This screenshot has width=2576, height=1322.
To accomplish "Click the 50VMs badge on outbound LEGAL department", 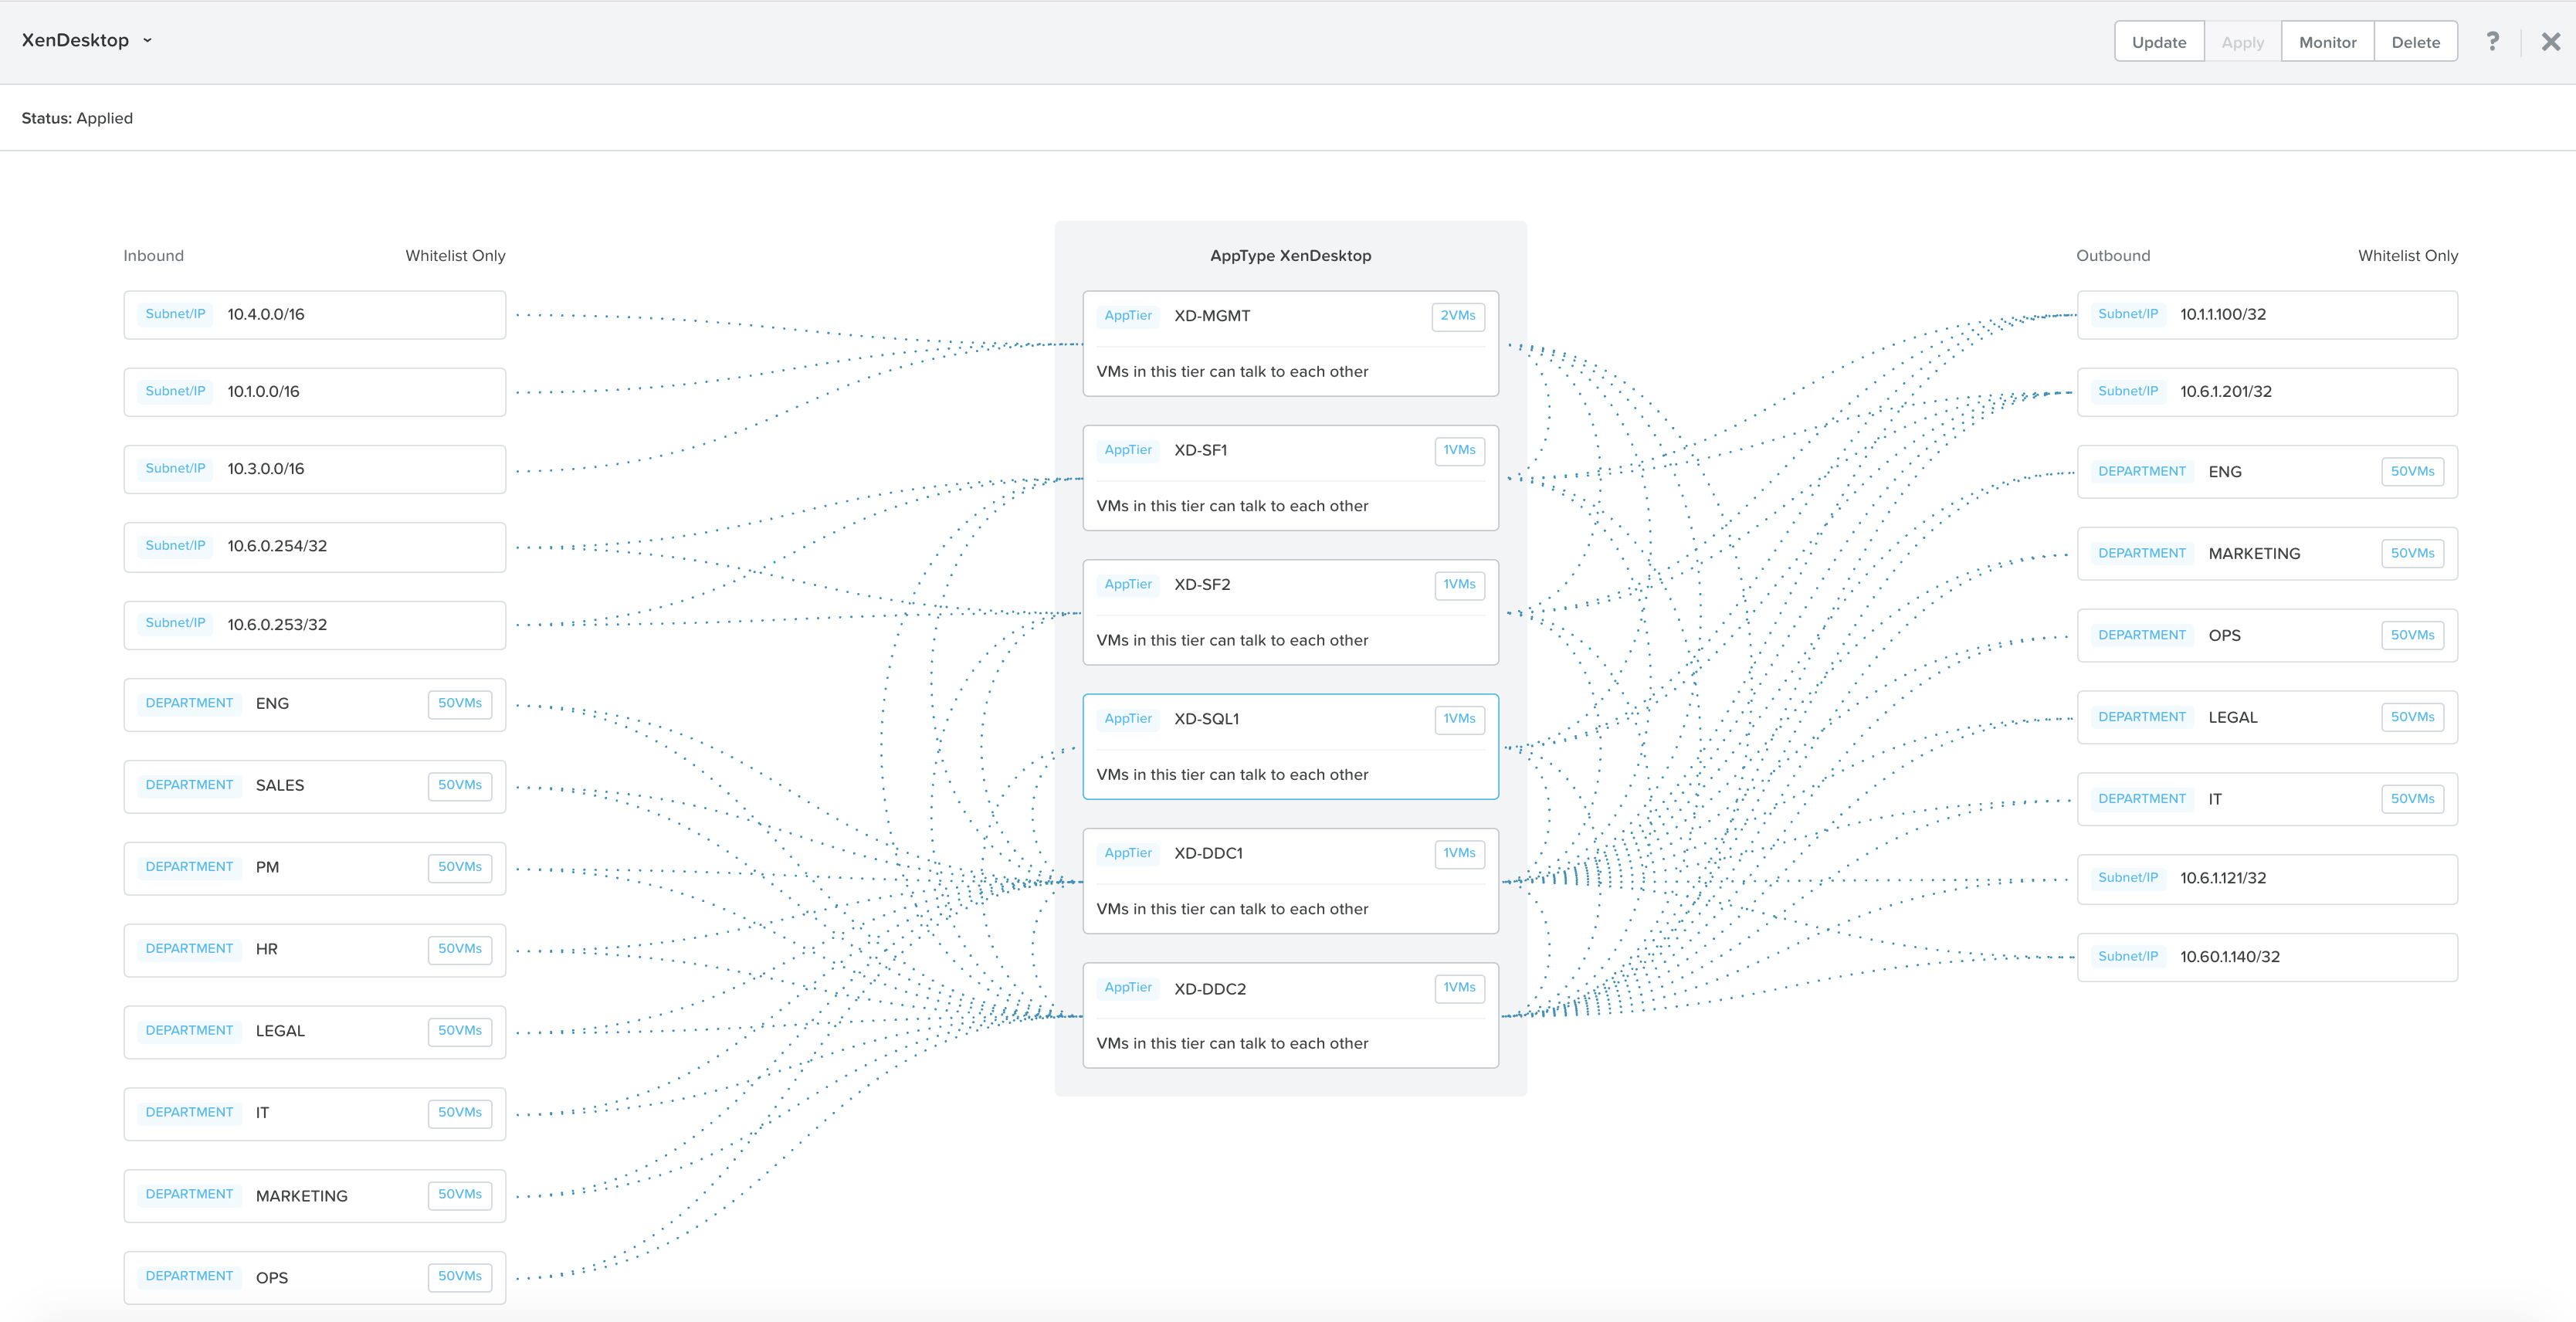I will [x=2412, y=716].
